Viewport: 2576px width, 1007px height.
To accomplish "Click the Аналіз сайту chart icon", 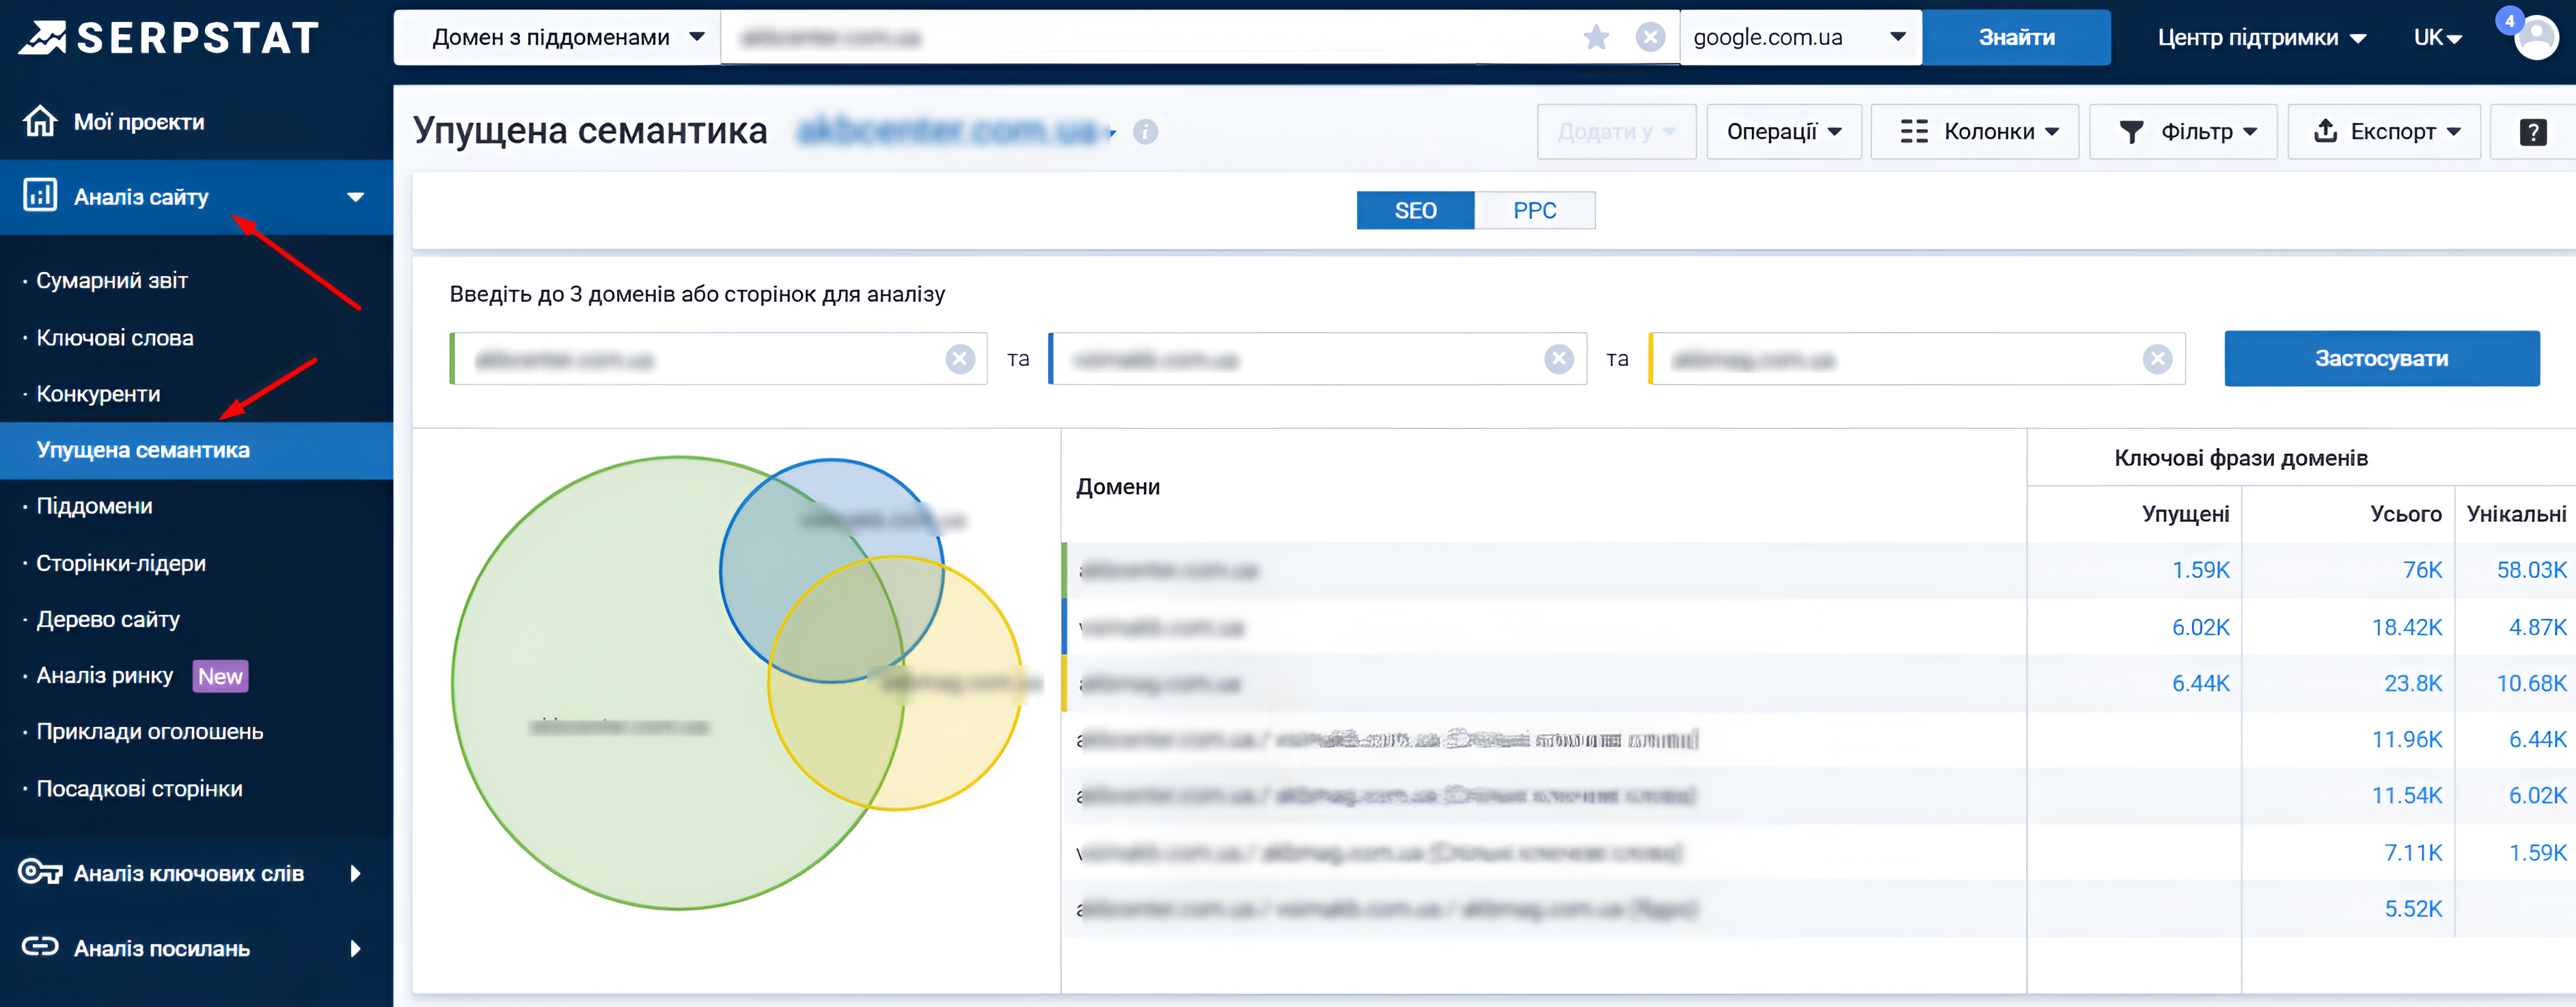I will click(x=40, y=195).
